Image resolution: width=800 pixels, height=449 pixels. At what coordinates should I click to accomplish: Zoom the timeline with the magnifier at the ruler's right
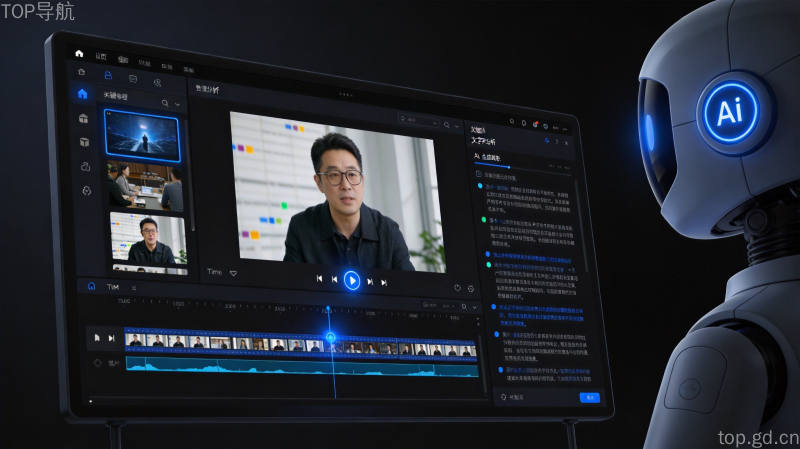[x=464, y=307]
